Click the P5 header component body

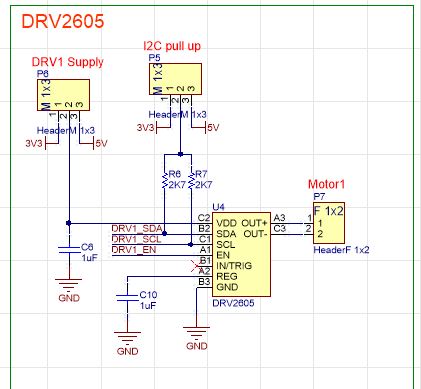click(x=175, y=79)
